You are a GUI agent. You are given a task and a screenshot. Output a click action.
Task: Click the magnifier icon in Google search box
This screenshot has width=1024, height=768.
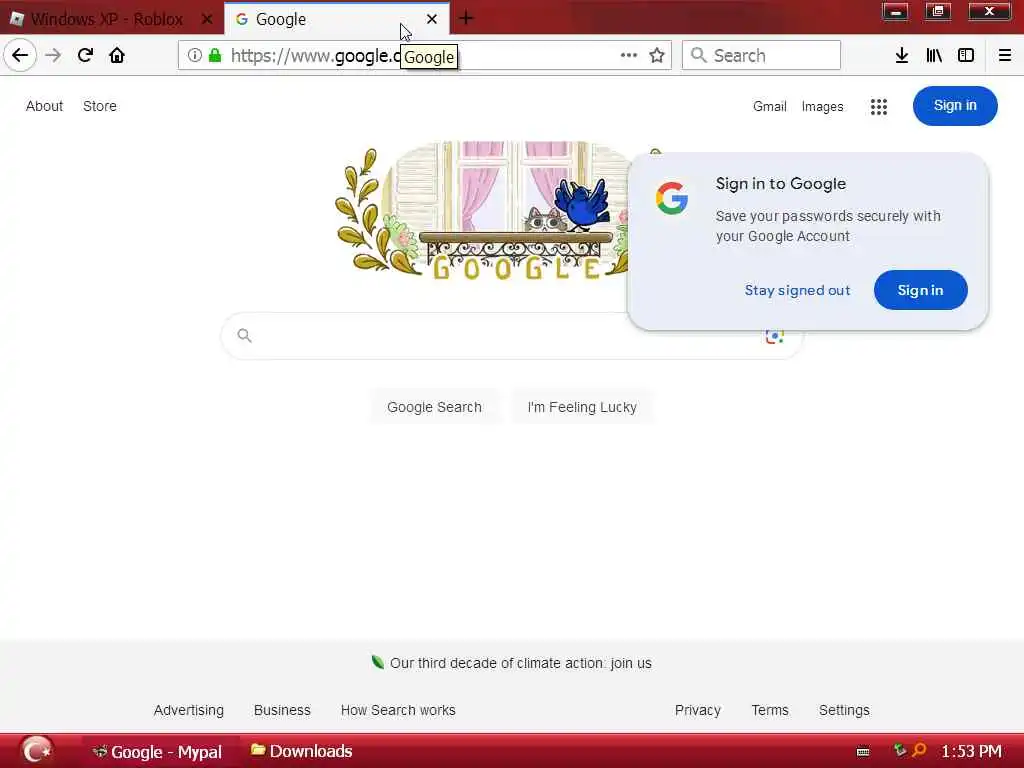244,336
